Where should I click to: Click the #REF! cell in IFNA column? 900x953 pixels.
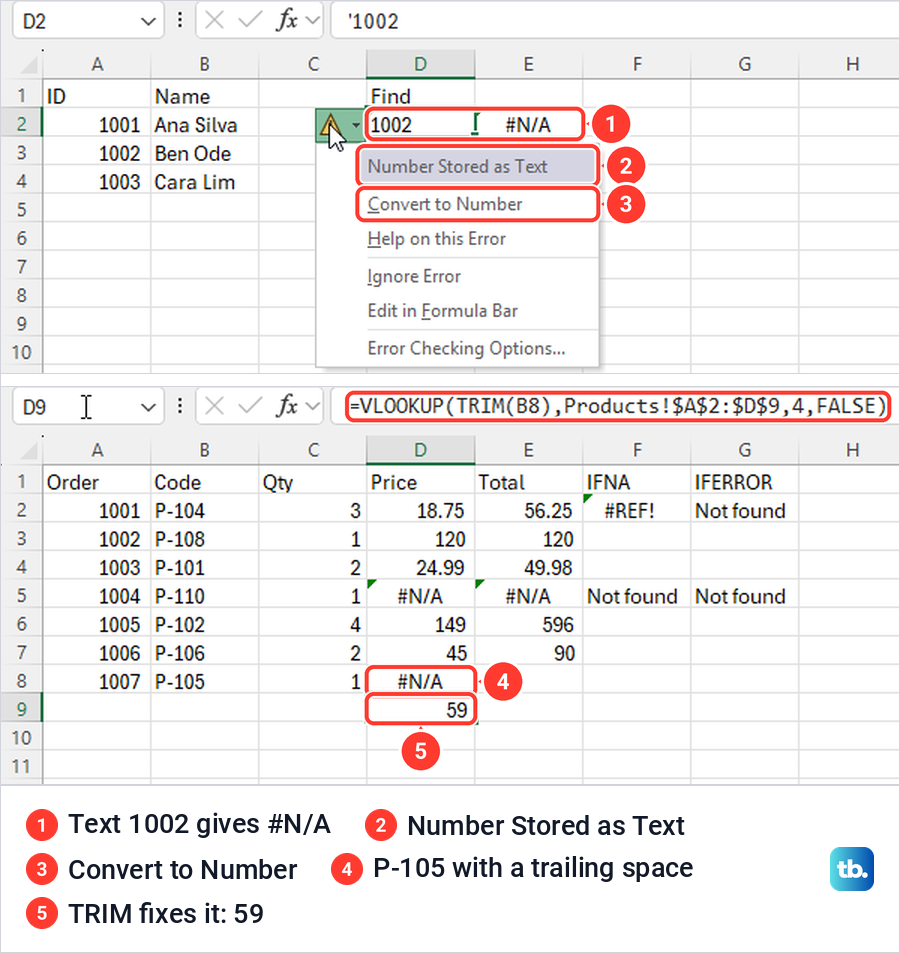[x=636, y=511]
